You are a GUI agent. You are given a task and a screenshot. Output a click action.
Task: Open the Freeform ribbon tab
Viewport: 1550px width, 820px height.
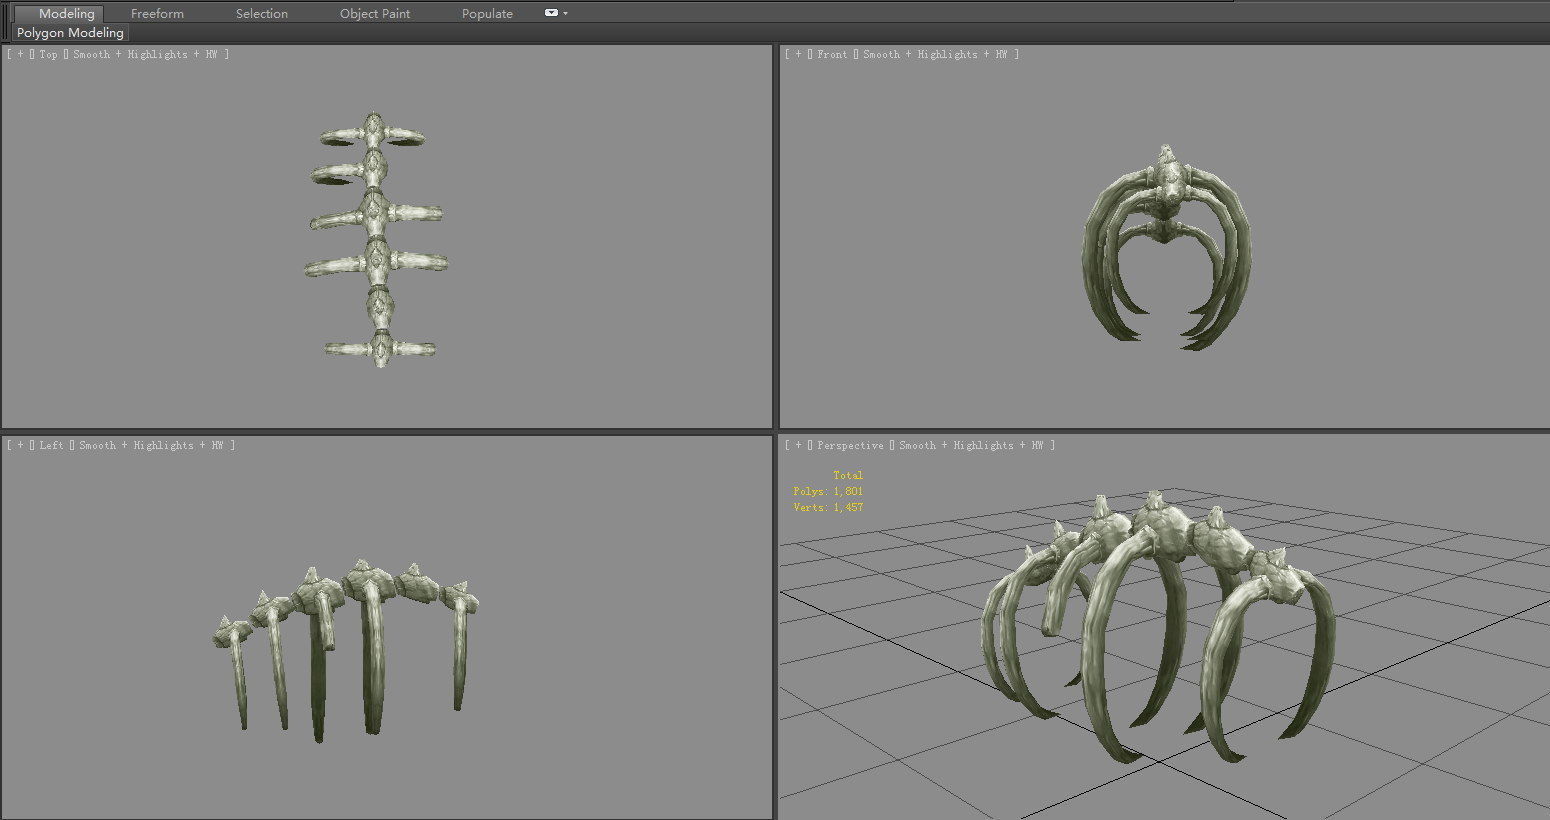point(157,14)
